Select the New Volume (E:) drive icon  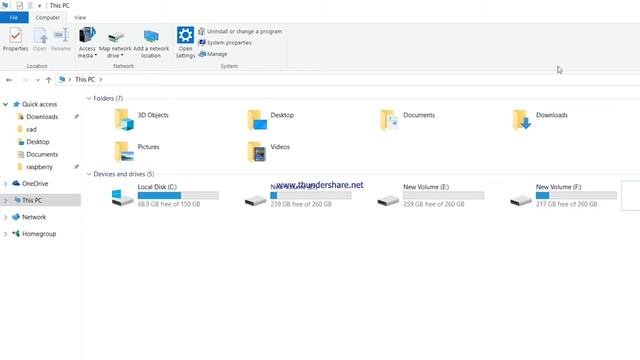pos(388,200)
